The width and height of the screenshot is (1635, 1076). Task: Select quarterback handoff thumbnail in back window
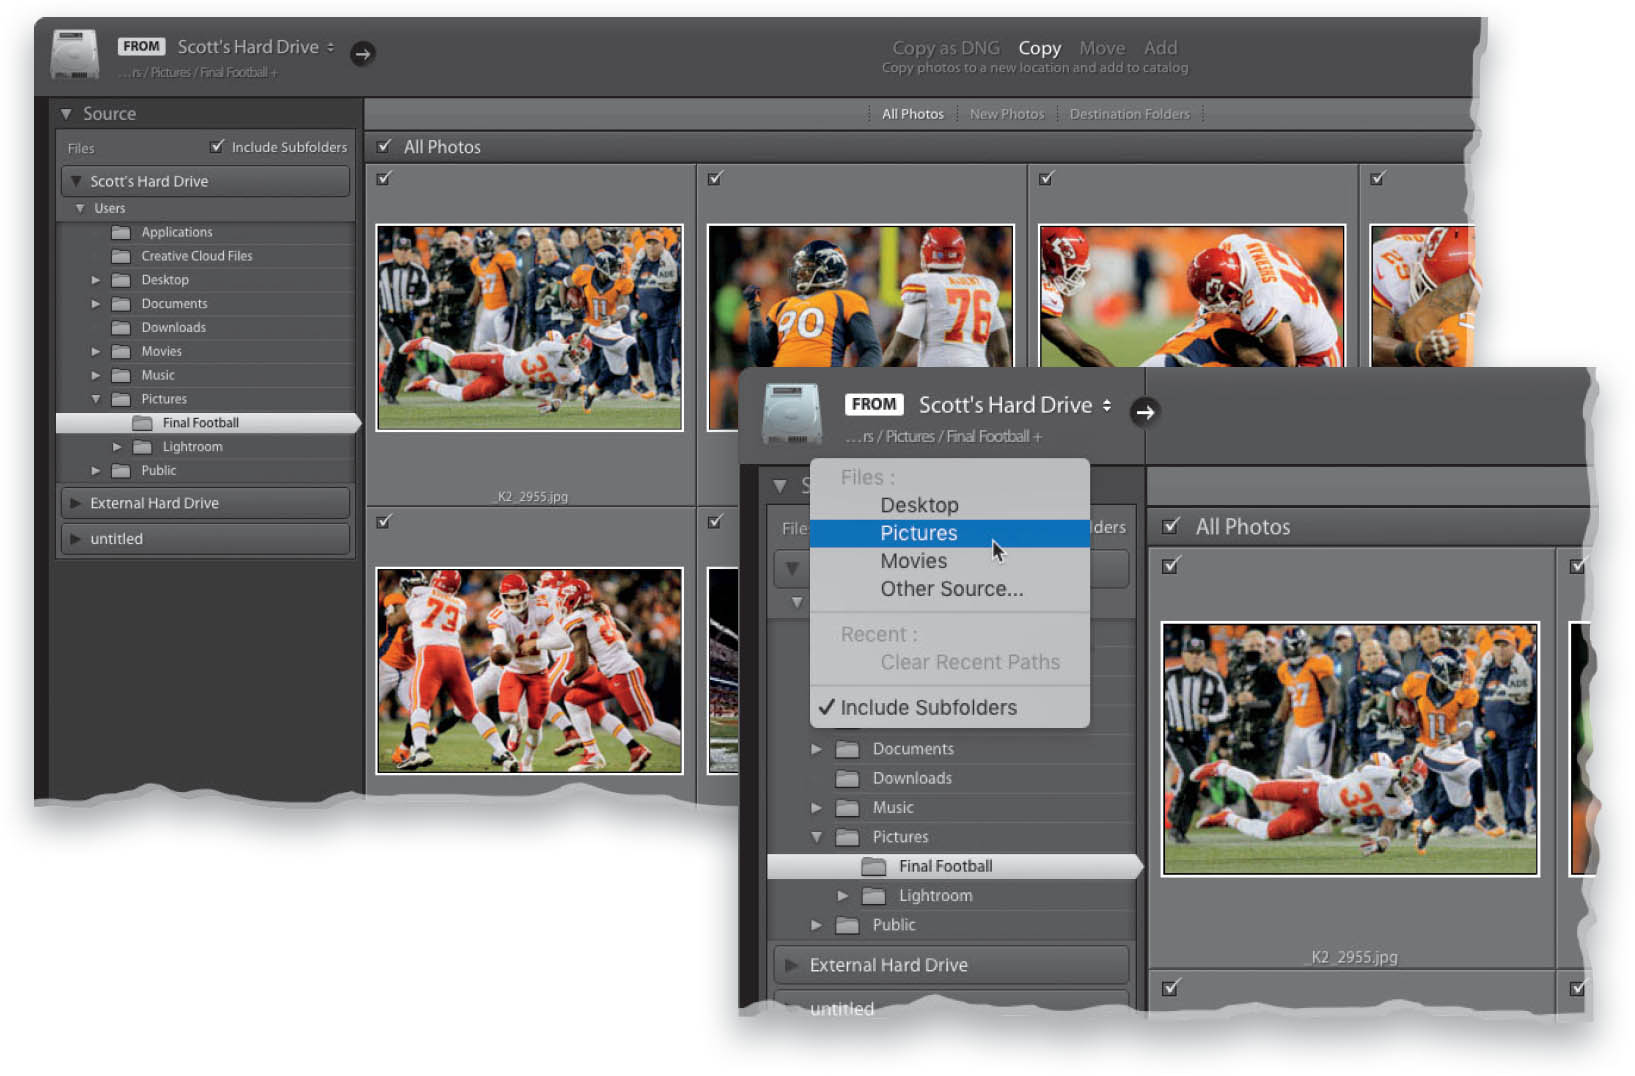pos(529,671)
